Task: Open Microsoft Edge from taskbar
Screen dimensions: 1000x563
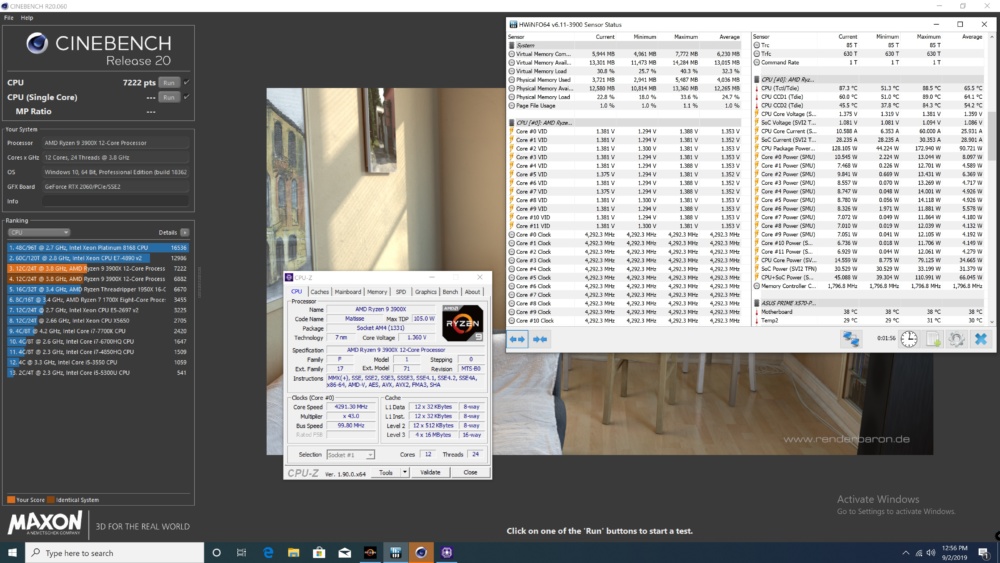Action: 268,553
